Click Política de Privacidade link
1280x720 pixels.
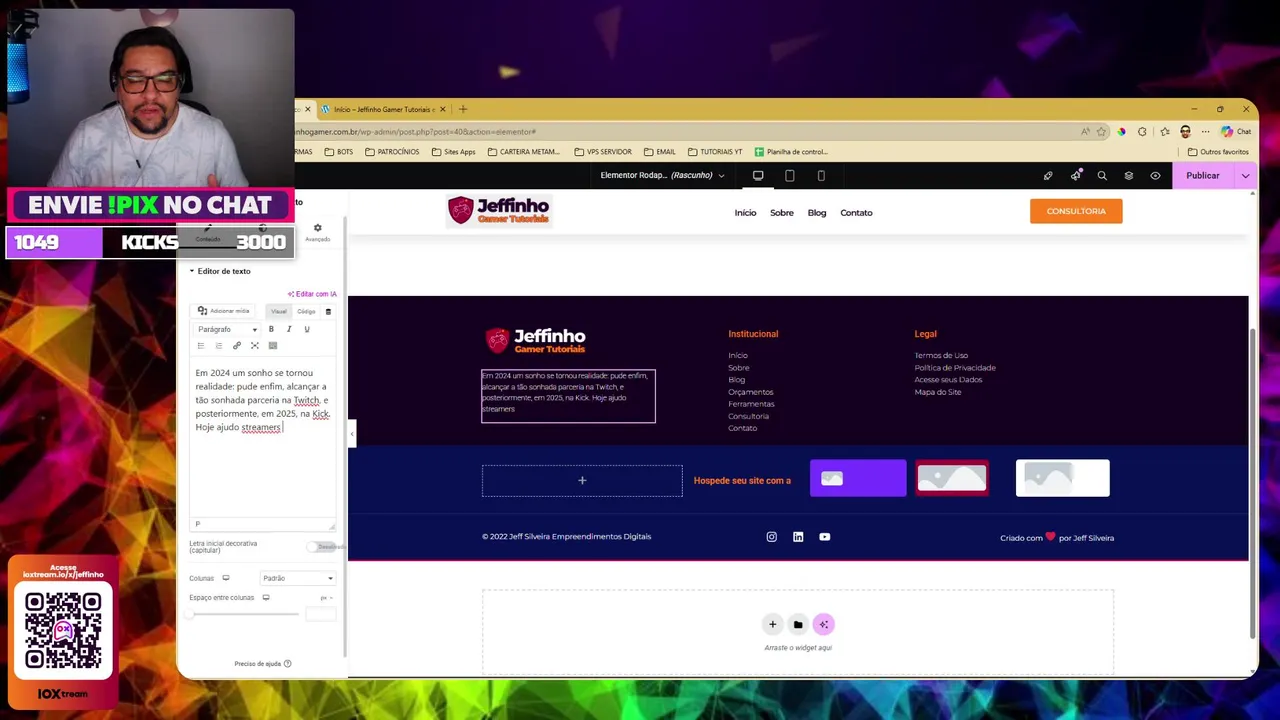click(x=955, y=368)
